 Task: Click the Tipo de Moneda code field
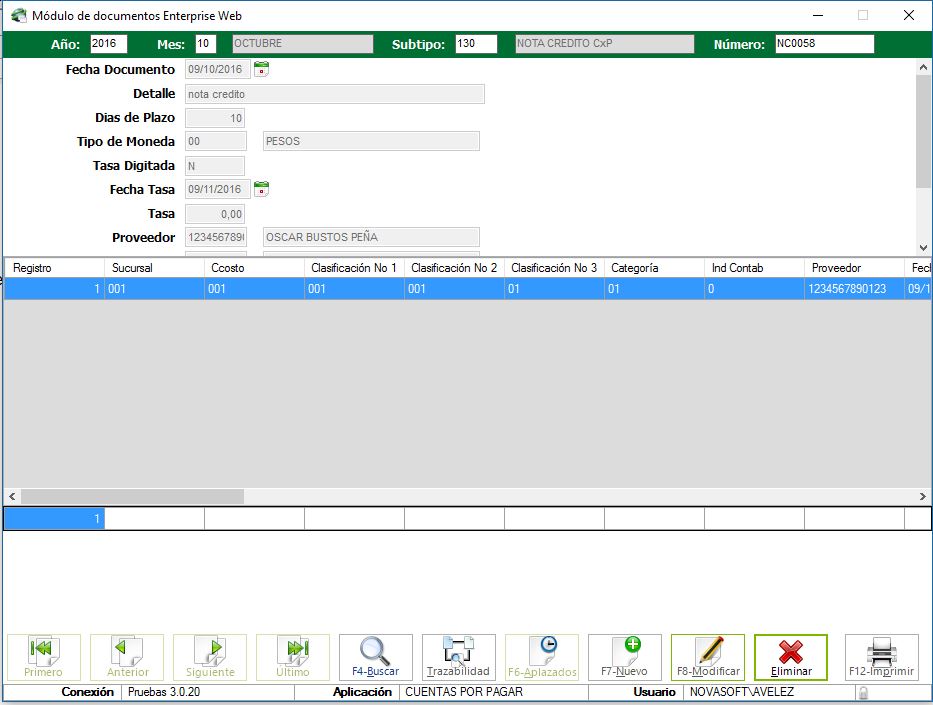coord(215,141)
